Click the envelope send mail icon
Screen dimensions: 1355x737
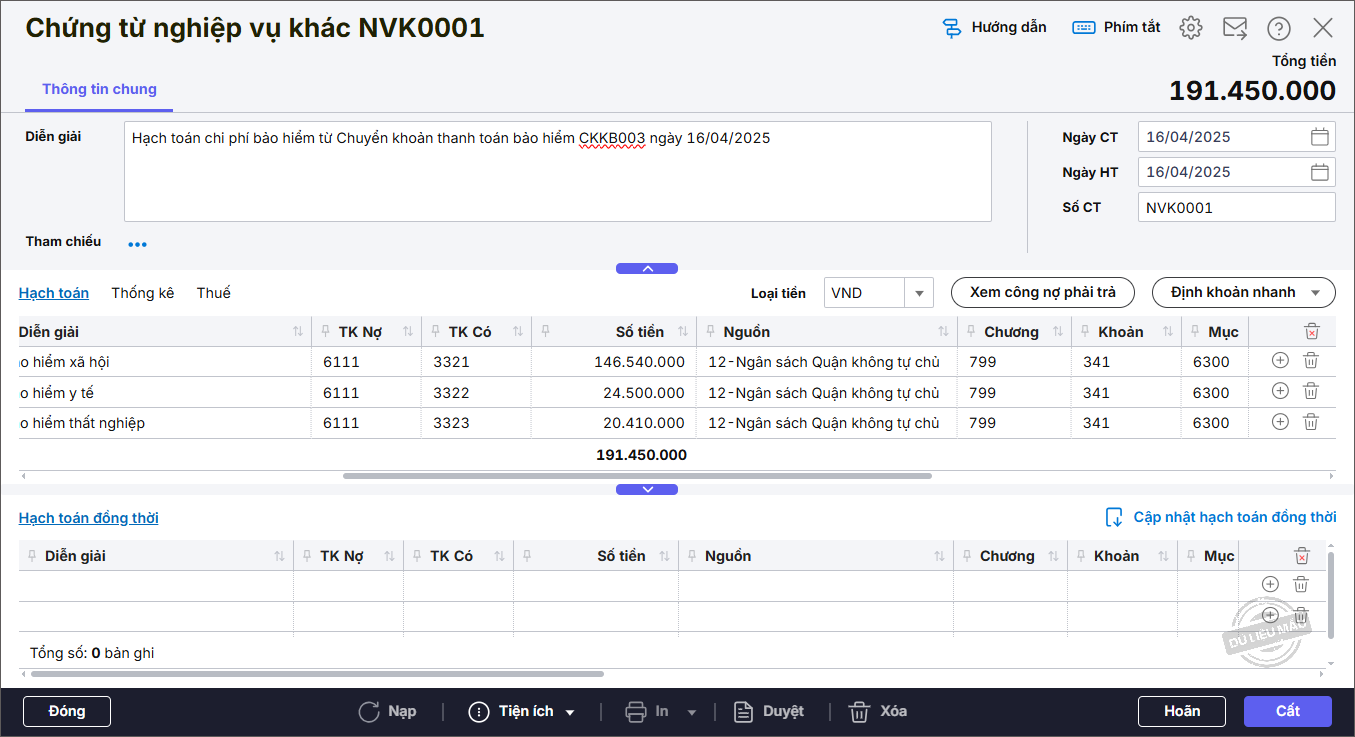click(1235, 28)
